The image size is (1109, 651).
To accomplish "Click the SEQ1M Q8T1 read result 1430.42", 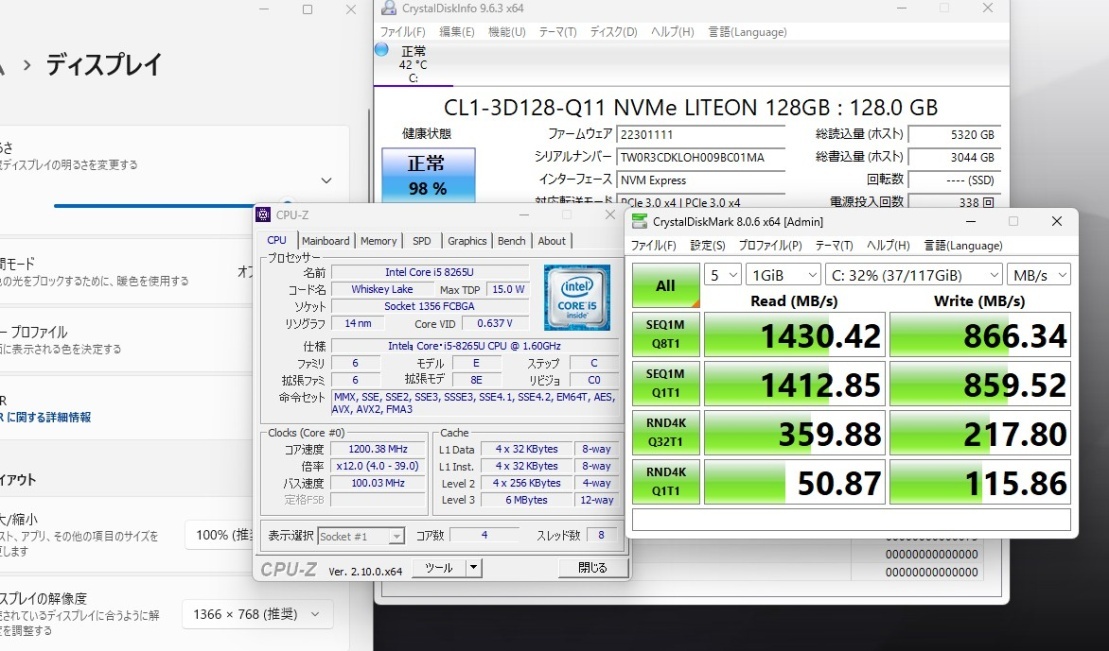I will 795,335.
